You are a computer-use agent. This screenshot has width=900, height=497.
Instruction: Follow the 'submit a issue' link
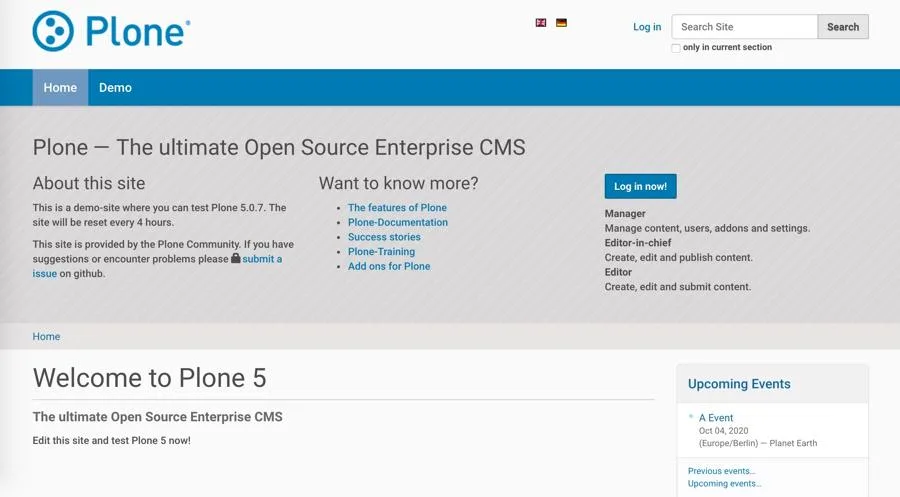tap(262, 259)
